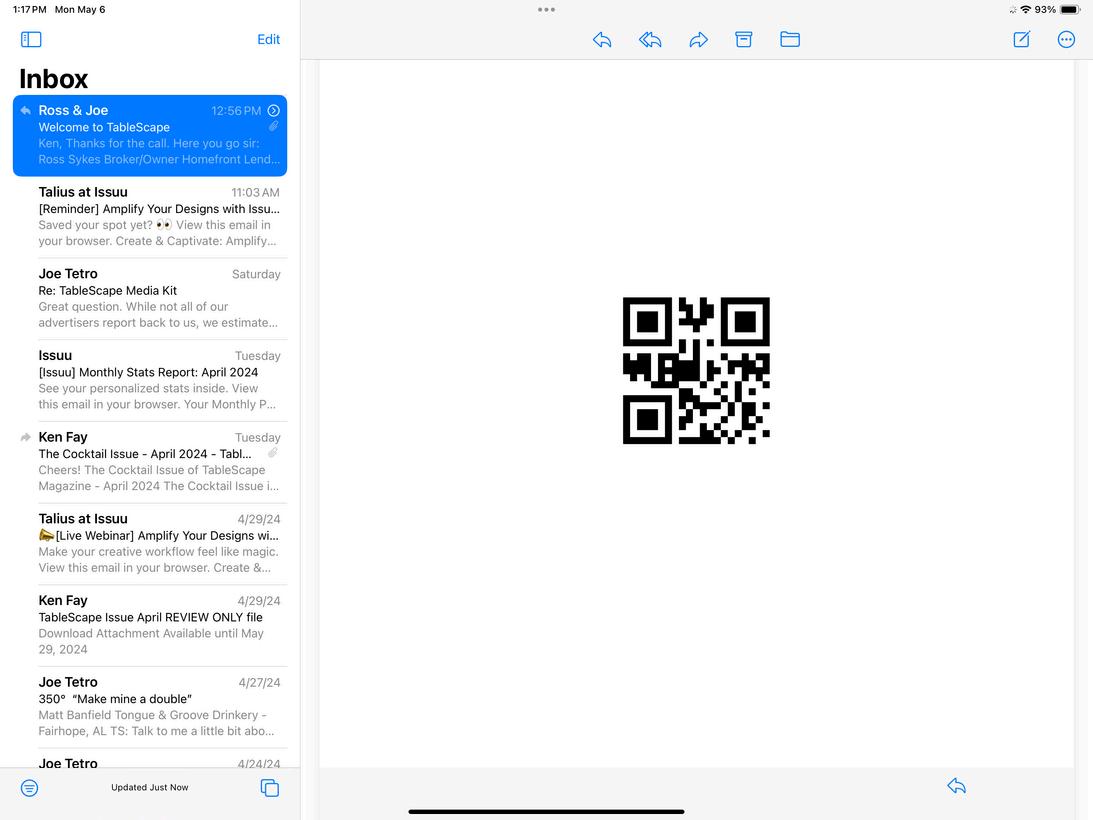
Task: Open the filter mailbox icon
Action: [x=29, y=788]
